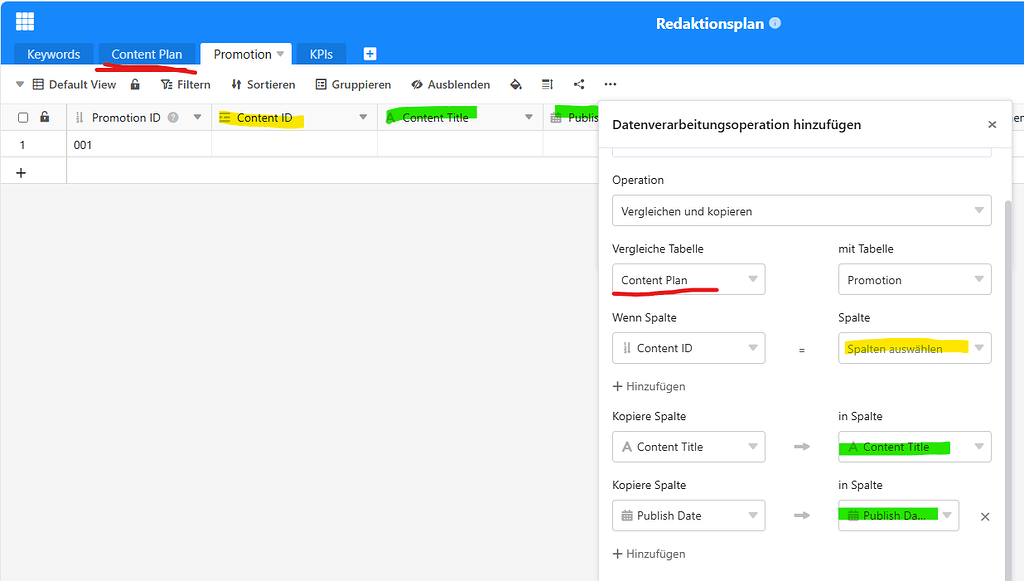1024x581 pixels.
Task: Open the ellipsis more options icon
Action: [610, 85]
